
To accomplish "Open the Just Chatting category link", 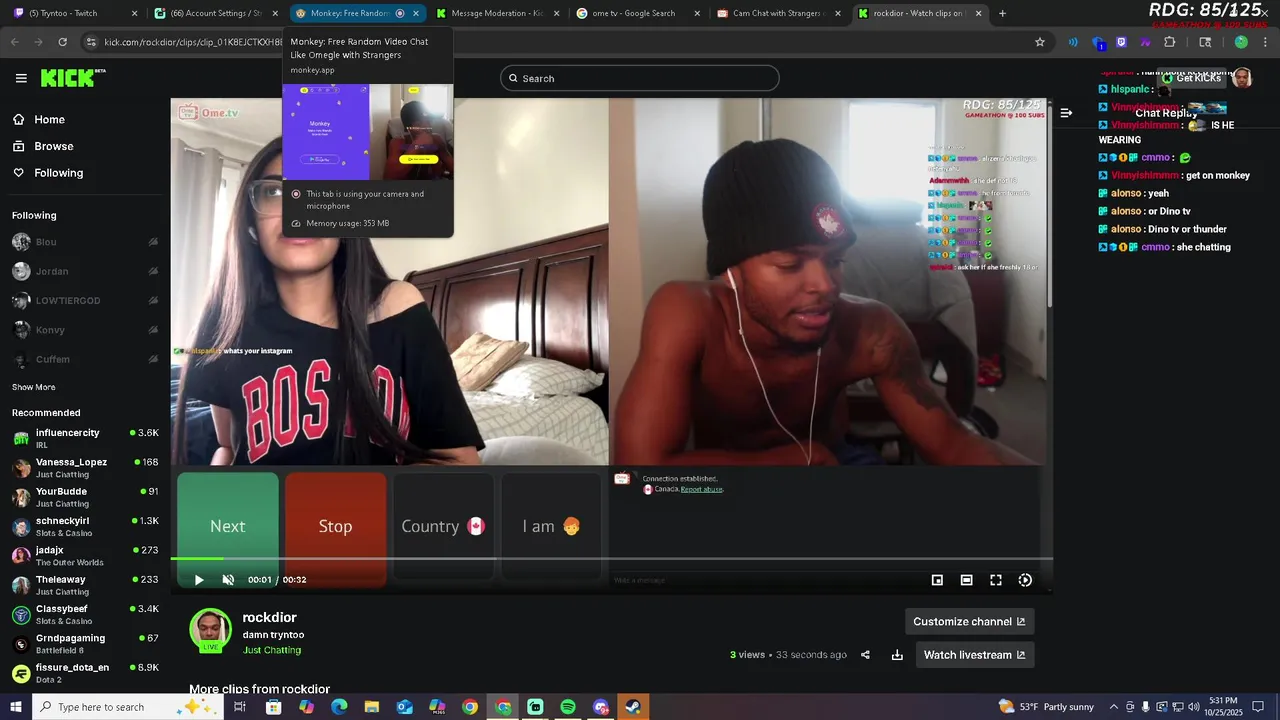I will [272, 650].
